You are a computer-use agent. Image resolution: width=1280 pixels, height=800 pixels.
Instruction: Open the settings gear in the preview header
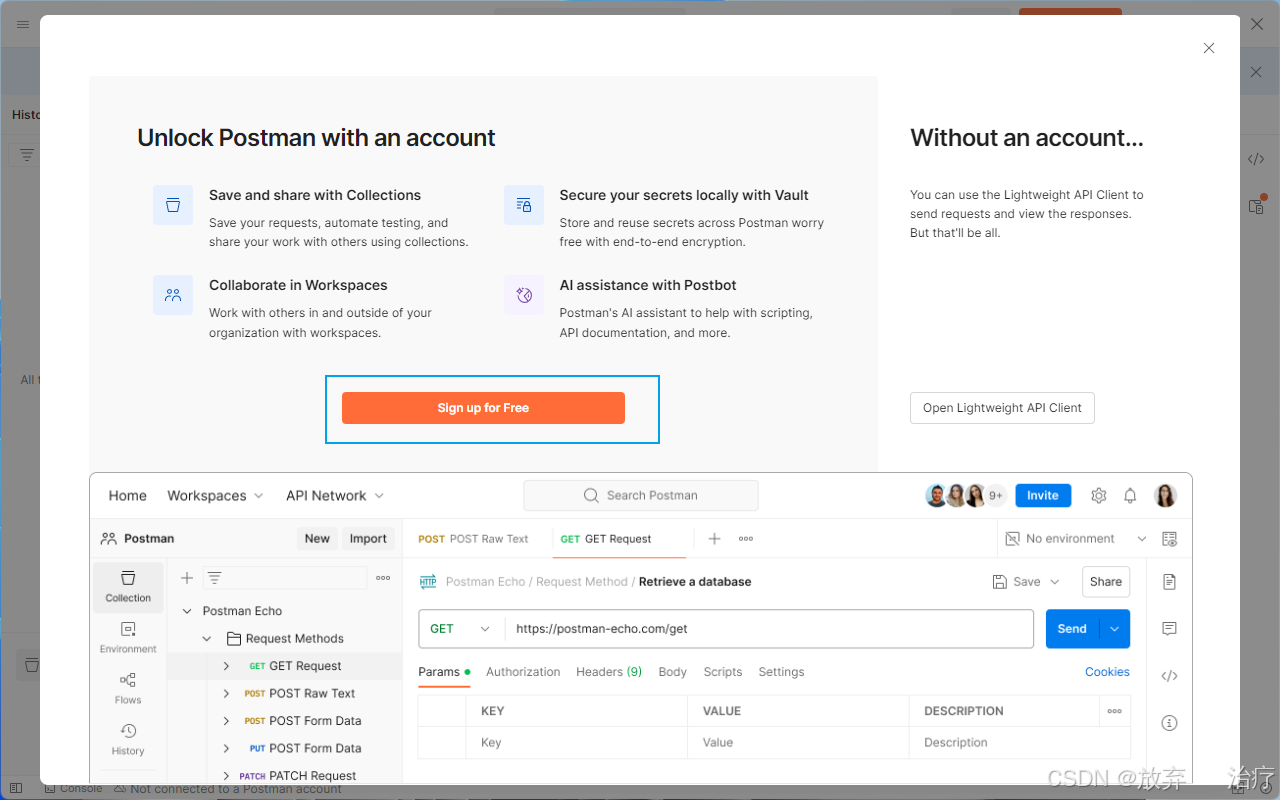[x=1099, y=495]
